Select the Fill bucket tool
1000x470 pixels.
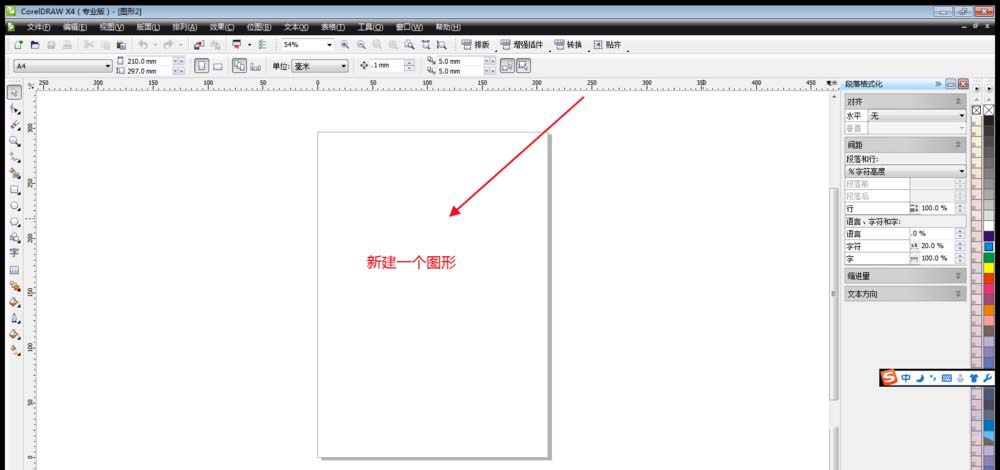(15, 334)
